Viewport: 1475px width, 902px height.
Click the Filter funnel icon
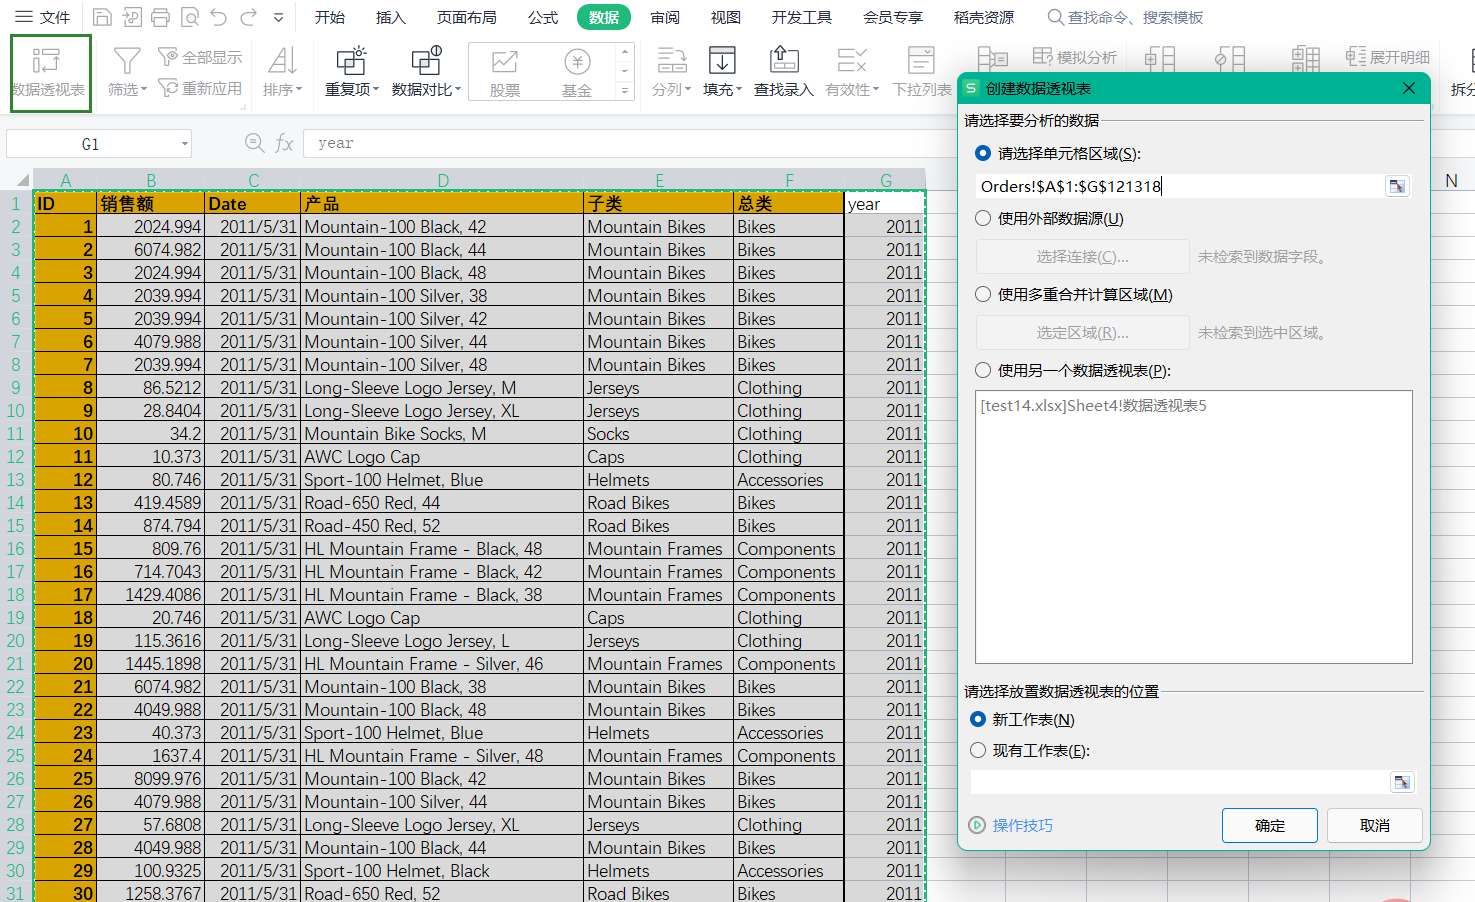tap(127, 62)
